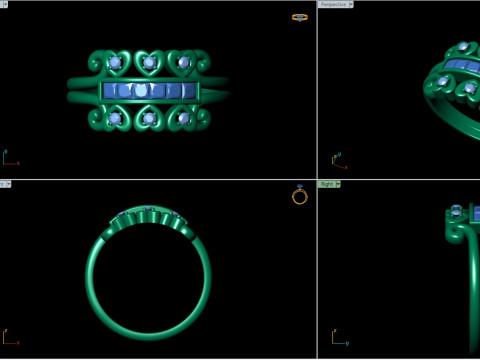
Task: Select the top-middle heart stone in top view
Action: click(149, 62)
